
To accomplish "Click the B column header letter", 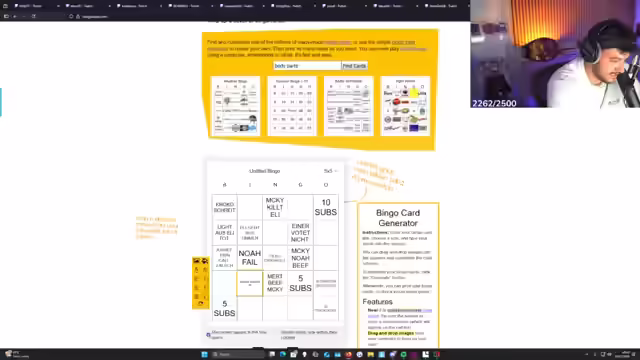I will pyautogui.click(x=224, y=185).
